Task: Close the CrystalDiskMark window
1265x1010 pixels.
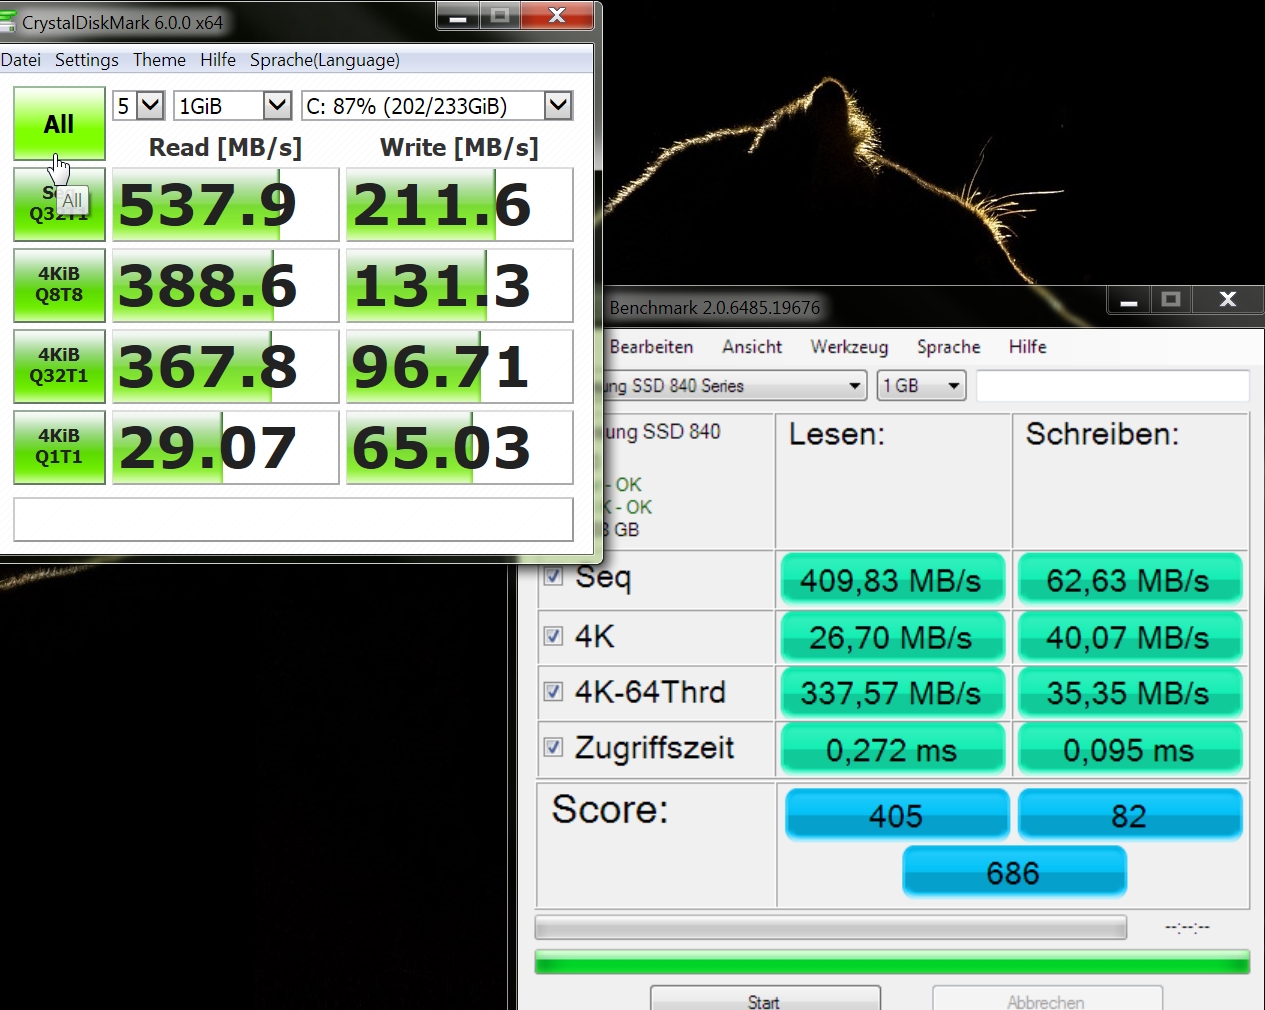Action: pos(558,16)
